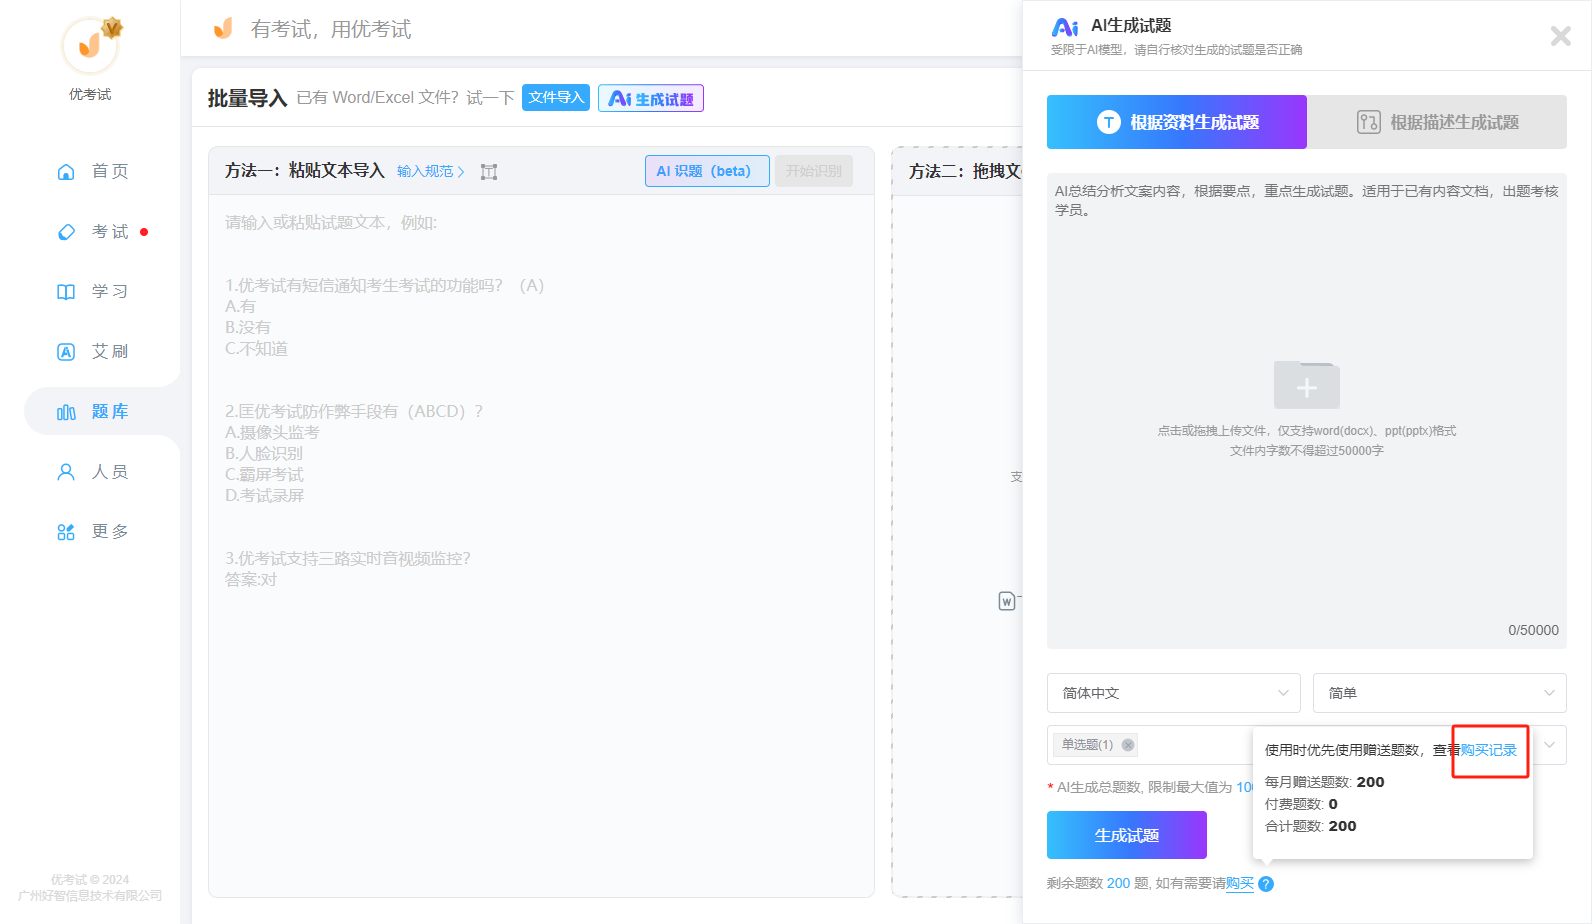This screenshot has width=1592, height=924.
Task: Switch to 根据描述生成试题 tab
Action: coord(1437,122)
